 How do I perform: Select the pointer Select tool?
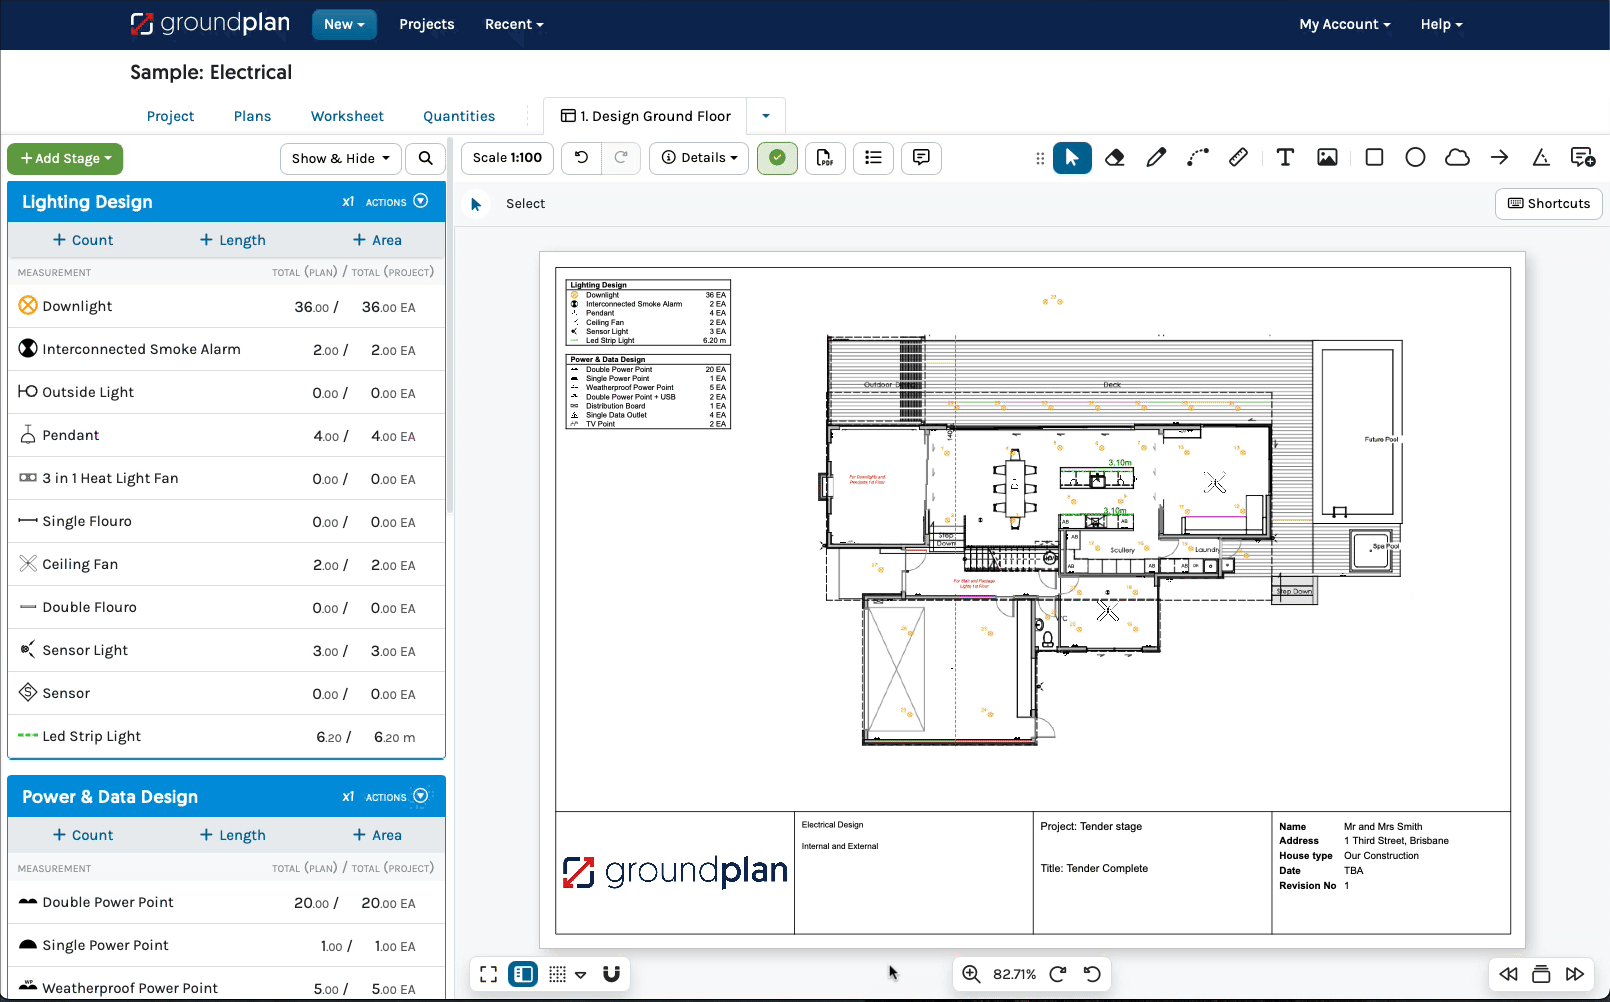[1072, 158]
